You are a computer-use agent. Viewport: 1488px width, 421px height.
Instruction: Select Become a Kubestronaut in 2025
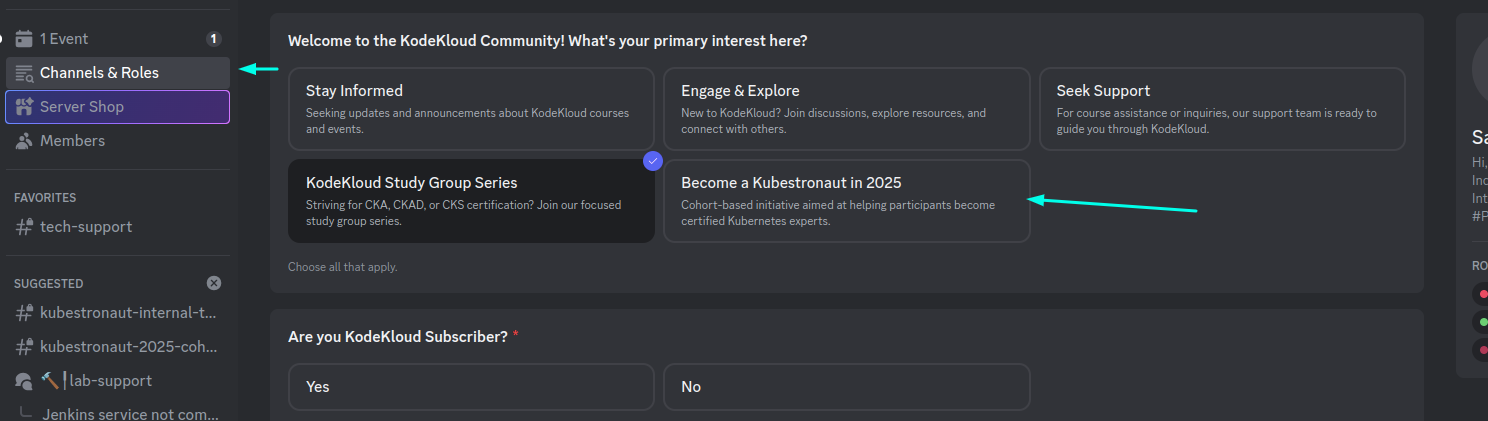click(846, 200)
